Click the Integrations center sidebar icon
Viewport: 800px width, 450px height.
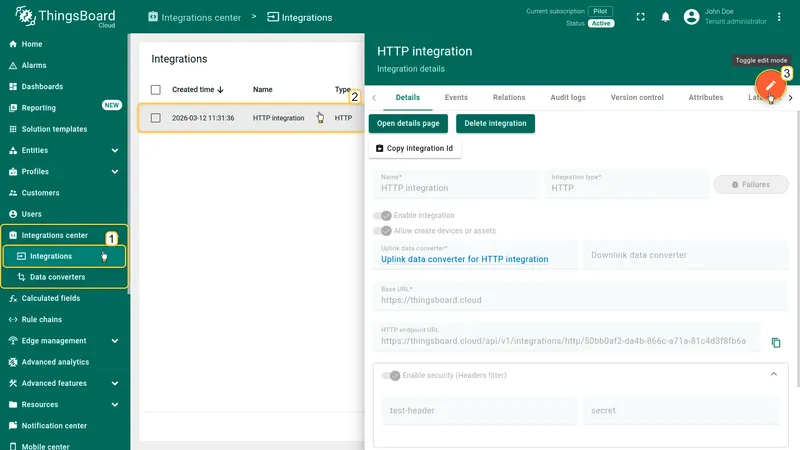pyautogui.click(x=13, y=235)
